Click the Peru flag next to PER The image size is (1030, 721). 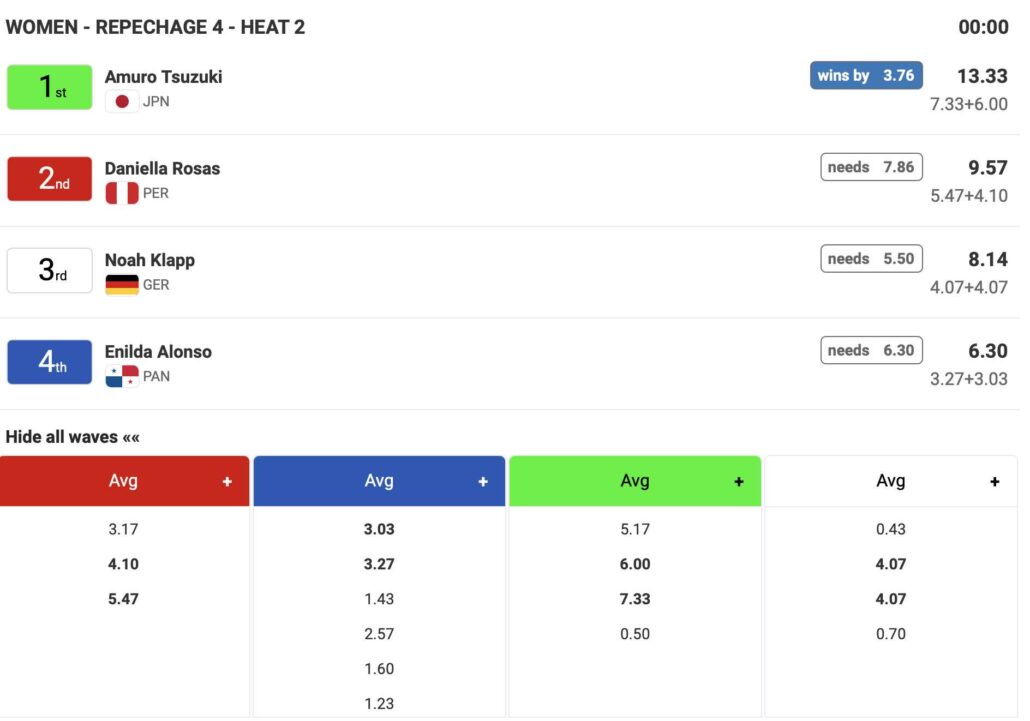click(122, 193)
